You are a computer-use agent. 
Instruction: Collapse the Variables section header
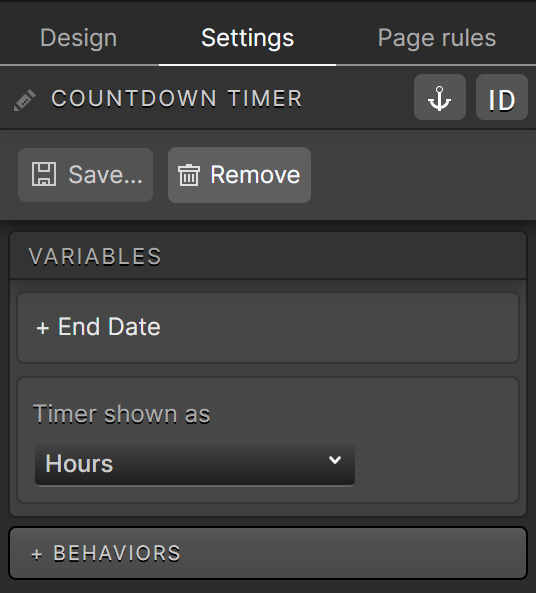tap(268, 256)
